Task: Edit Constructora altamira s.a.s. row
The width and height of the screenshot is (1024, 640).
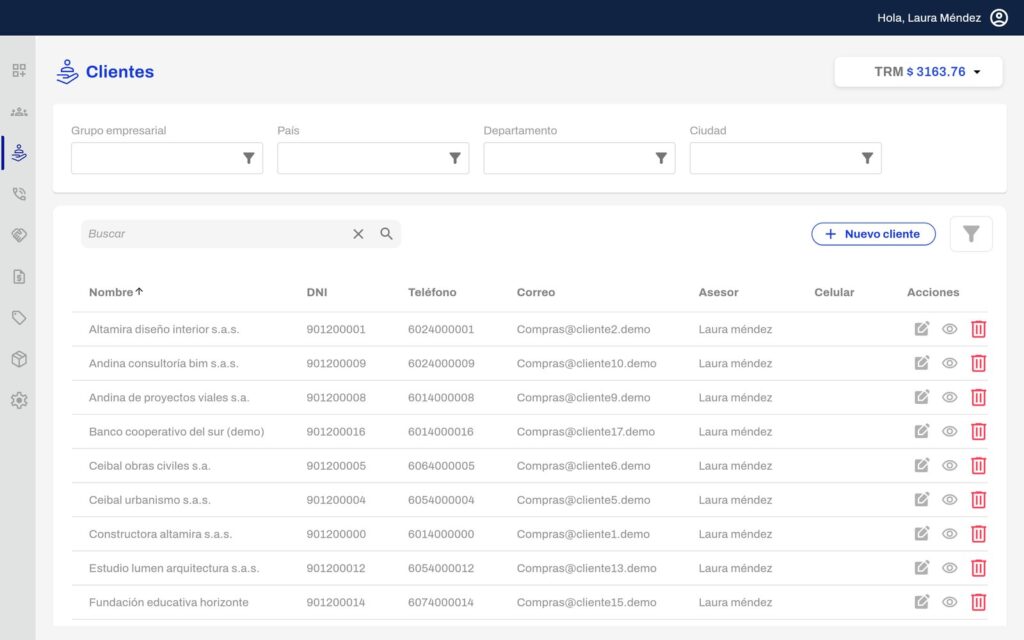Action: pyautogui.click(x=921, y=534)
